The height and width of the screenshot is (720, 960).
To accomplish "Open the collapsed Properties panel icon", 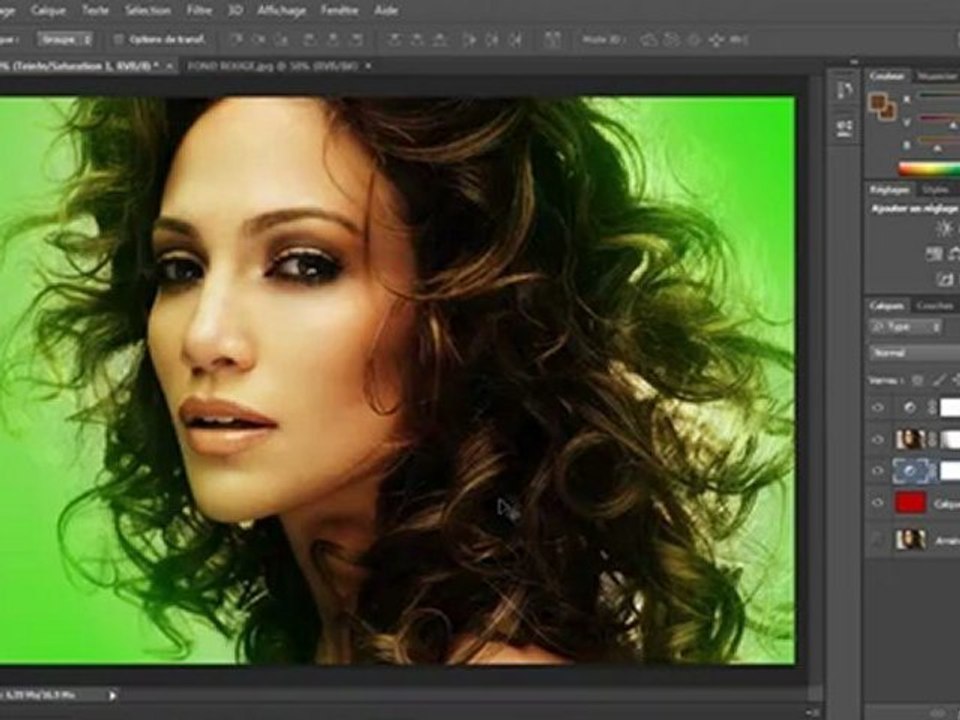I will (x=844, y=127).
